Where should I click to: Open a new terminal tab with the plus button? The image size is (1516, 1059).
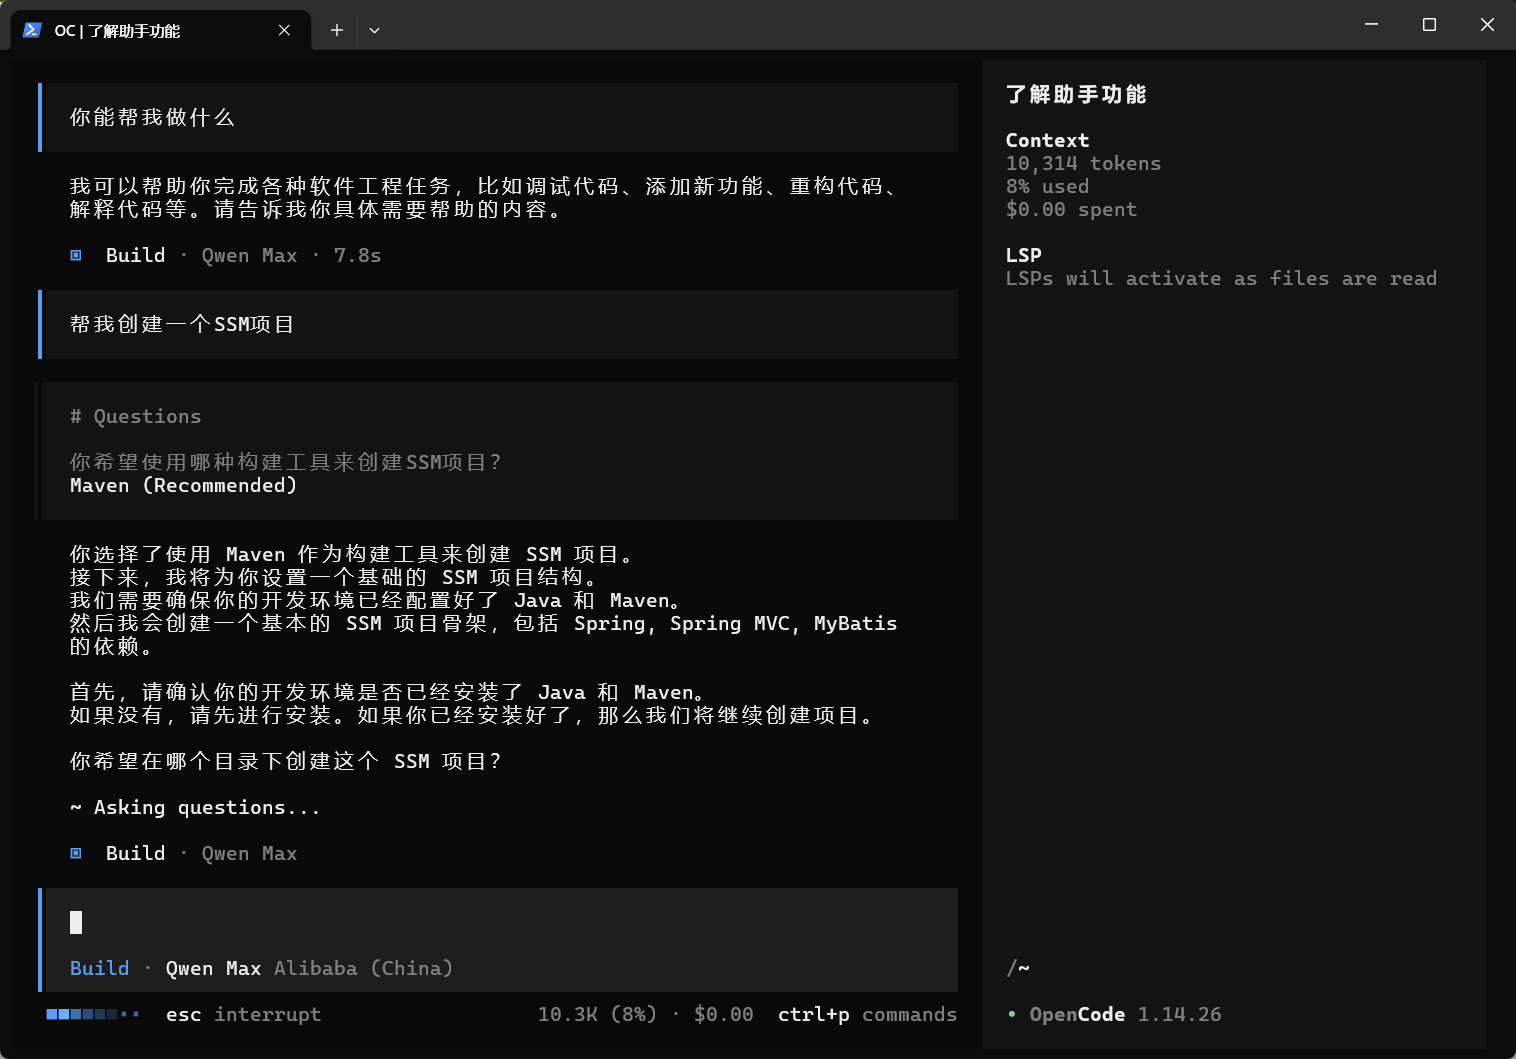click(x=336, y=30)
